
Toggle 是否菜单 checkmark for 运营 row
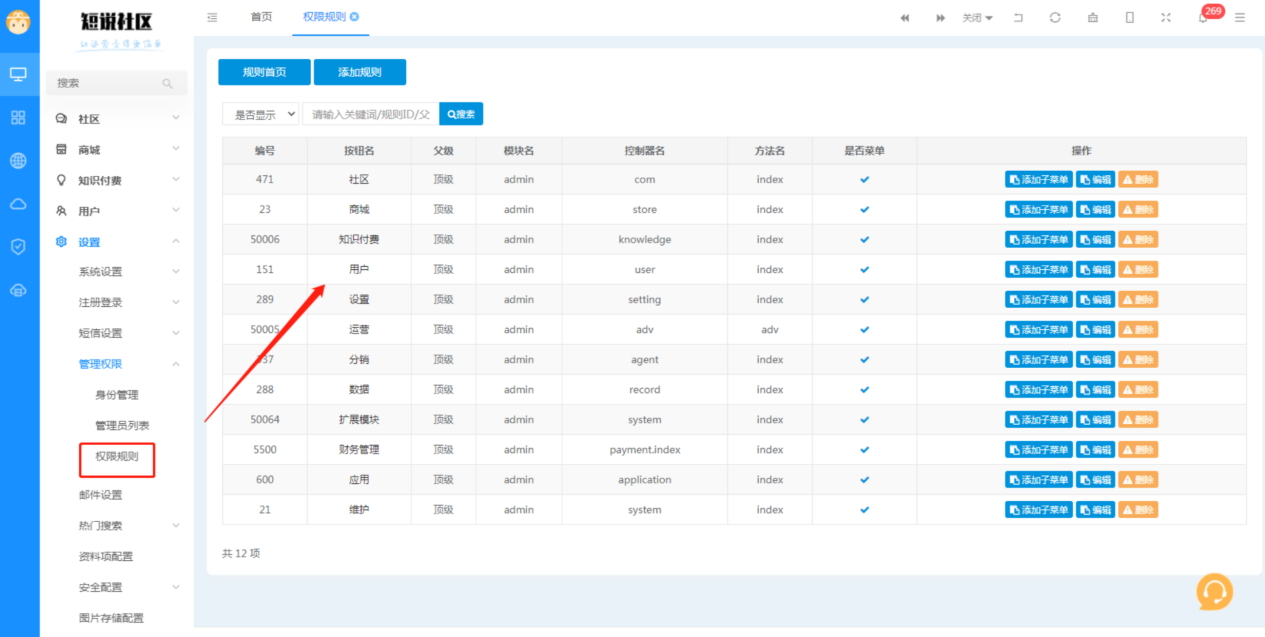(865, 330)
